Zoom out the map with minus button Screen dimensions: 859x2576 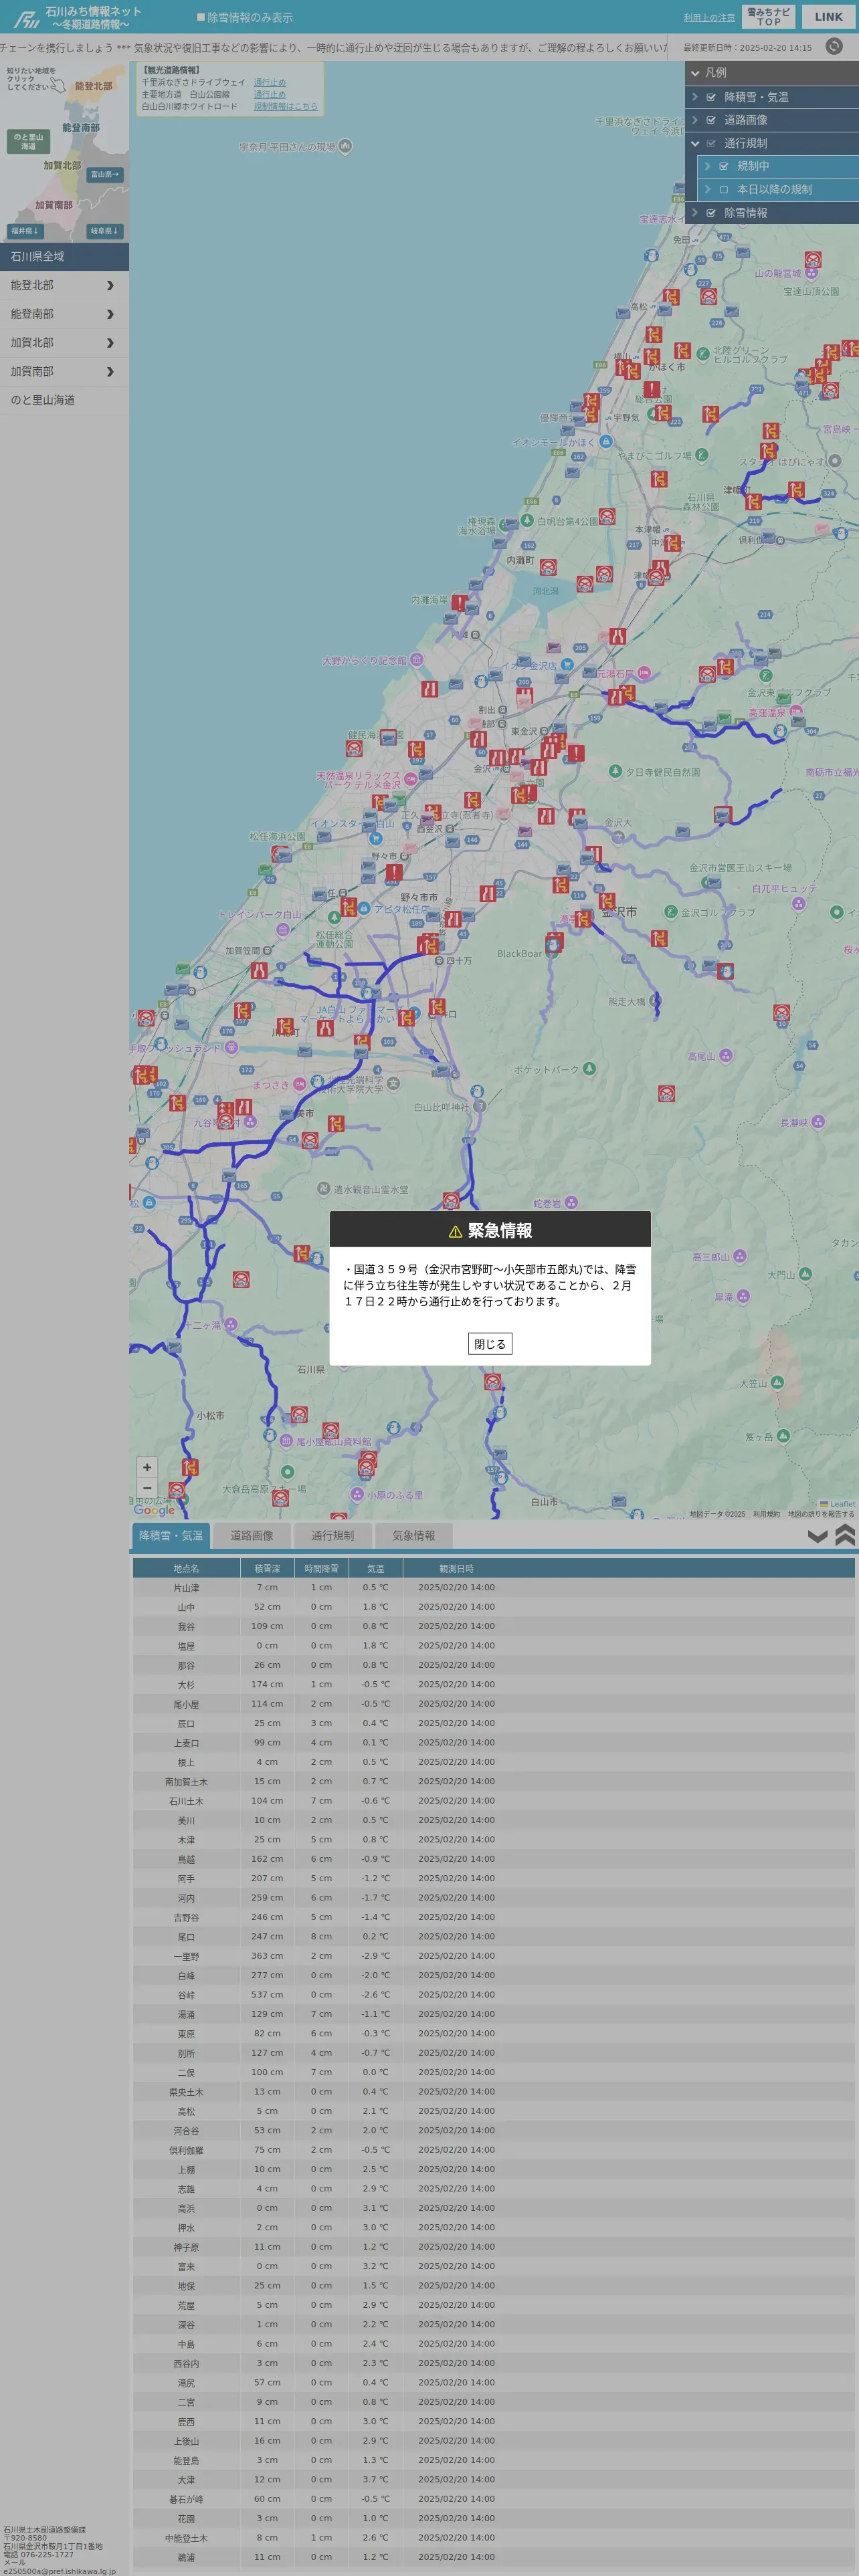[x=147, y=1488]
